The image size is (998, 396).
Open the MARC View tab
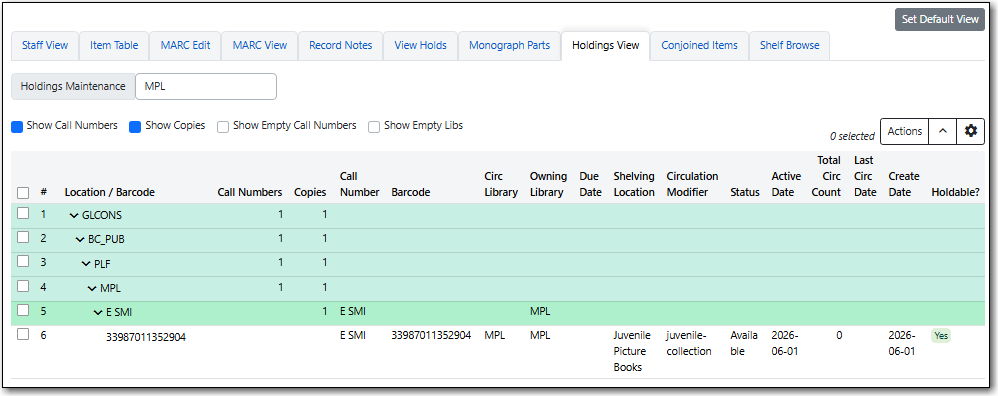[260, 46]
